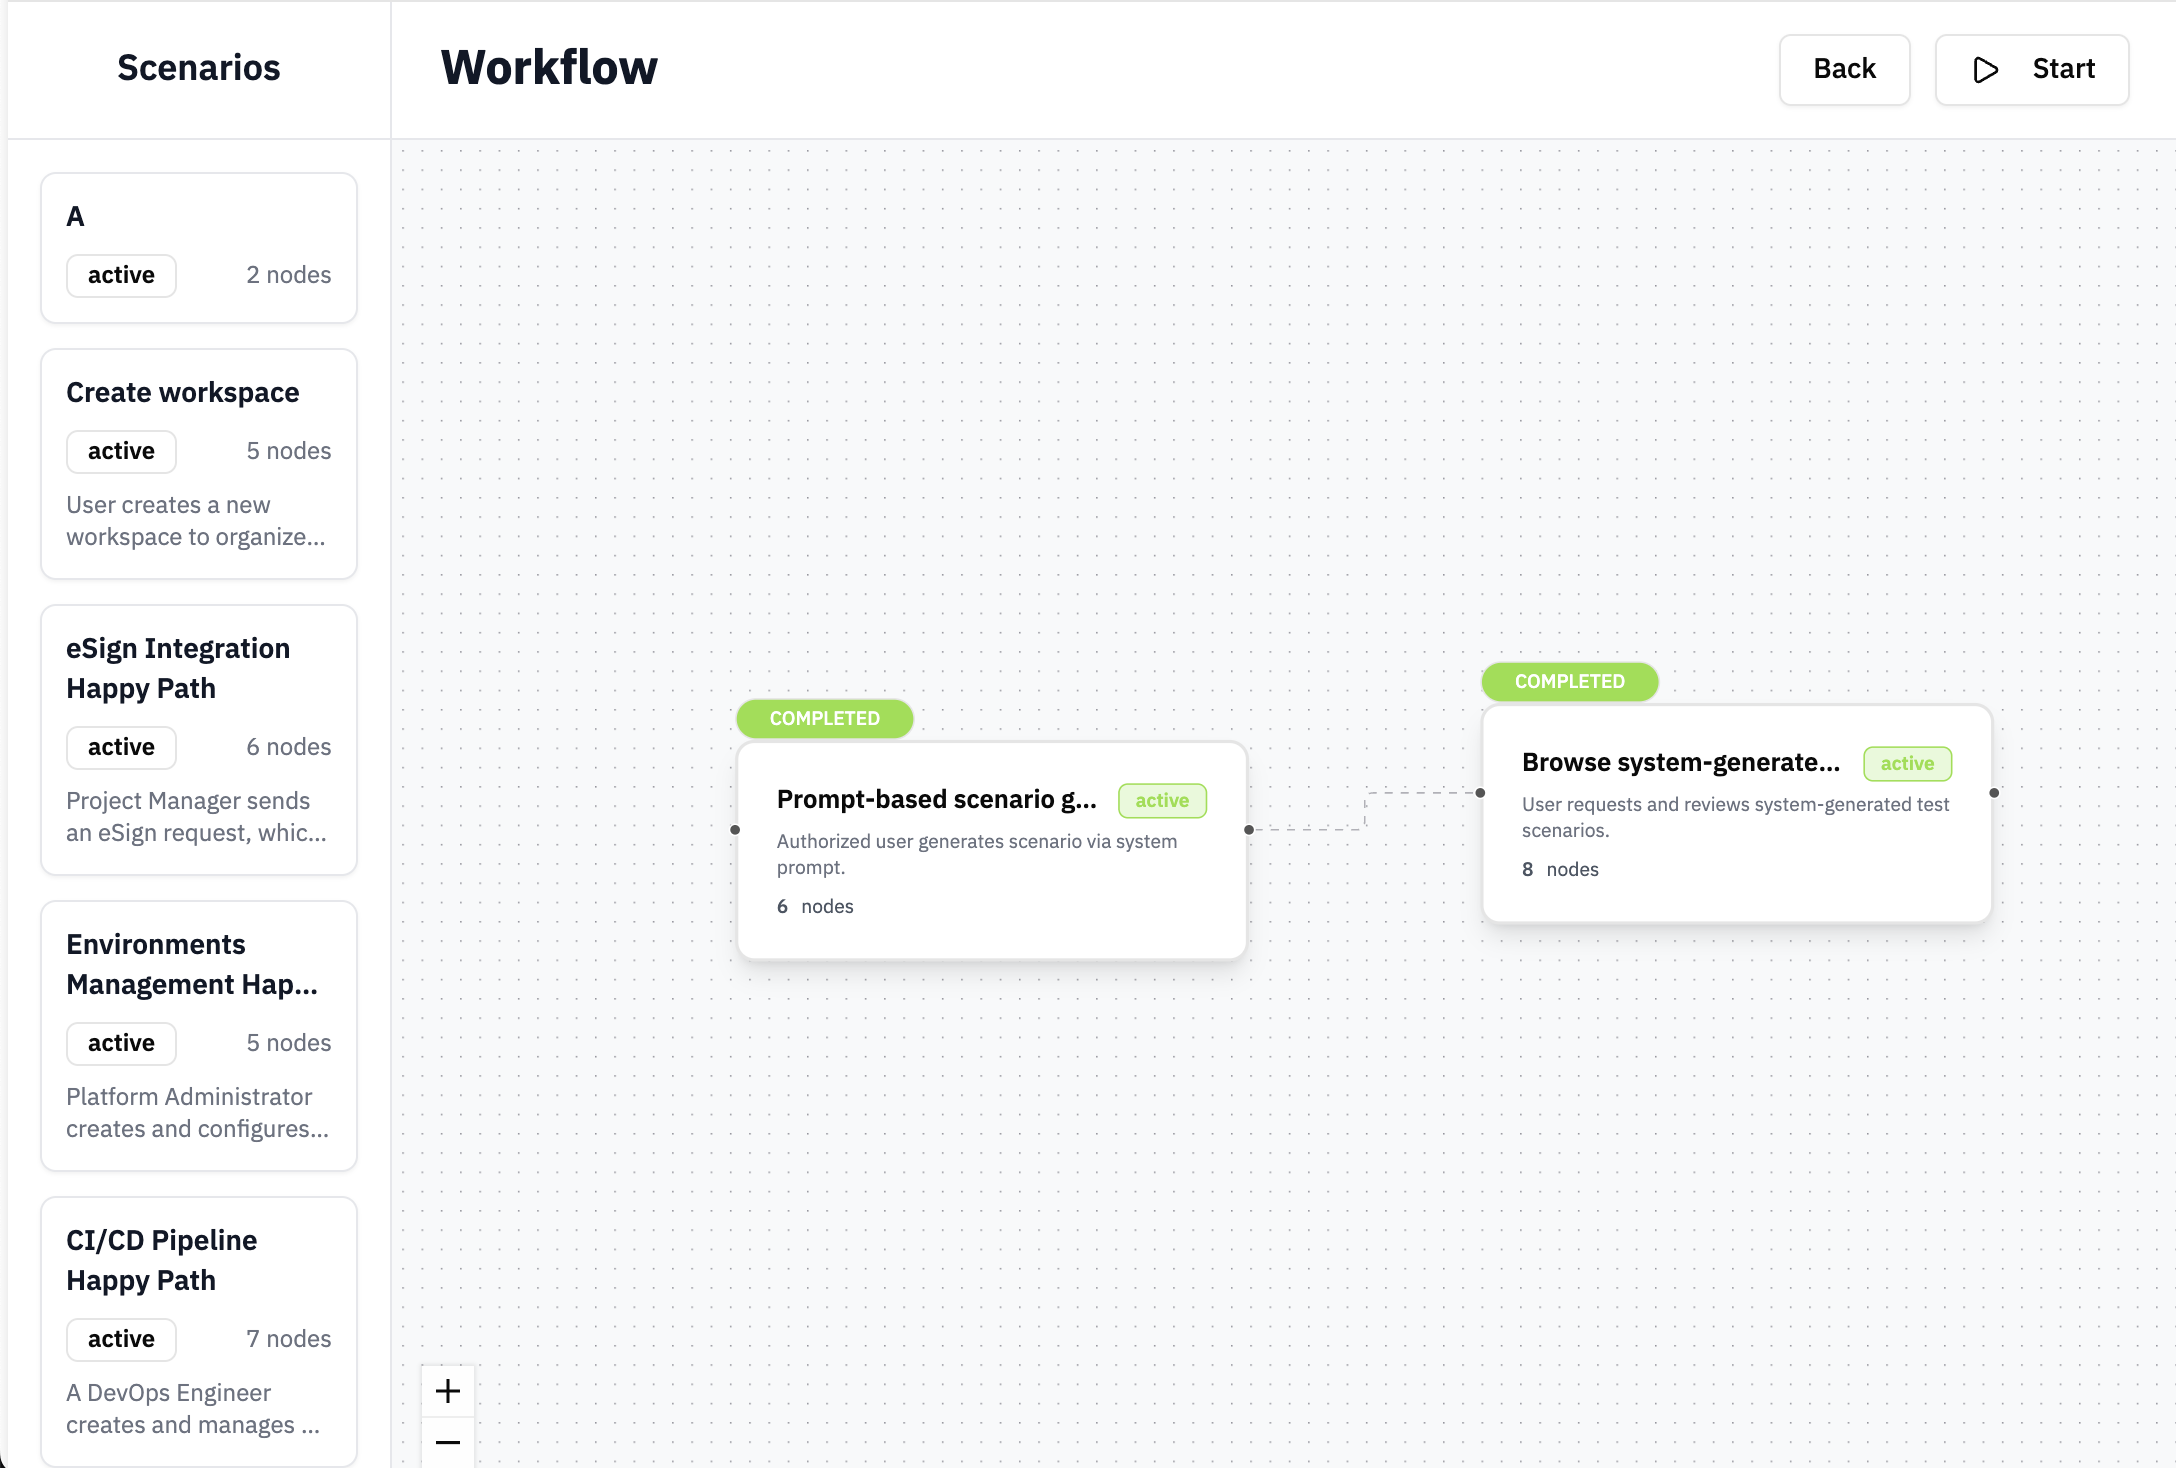
Task: Click the zoom out minus icon
Action: (448, 1442)
